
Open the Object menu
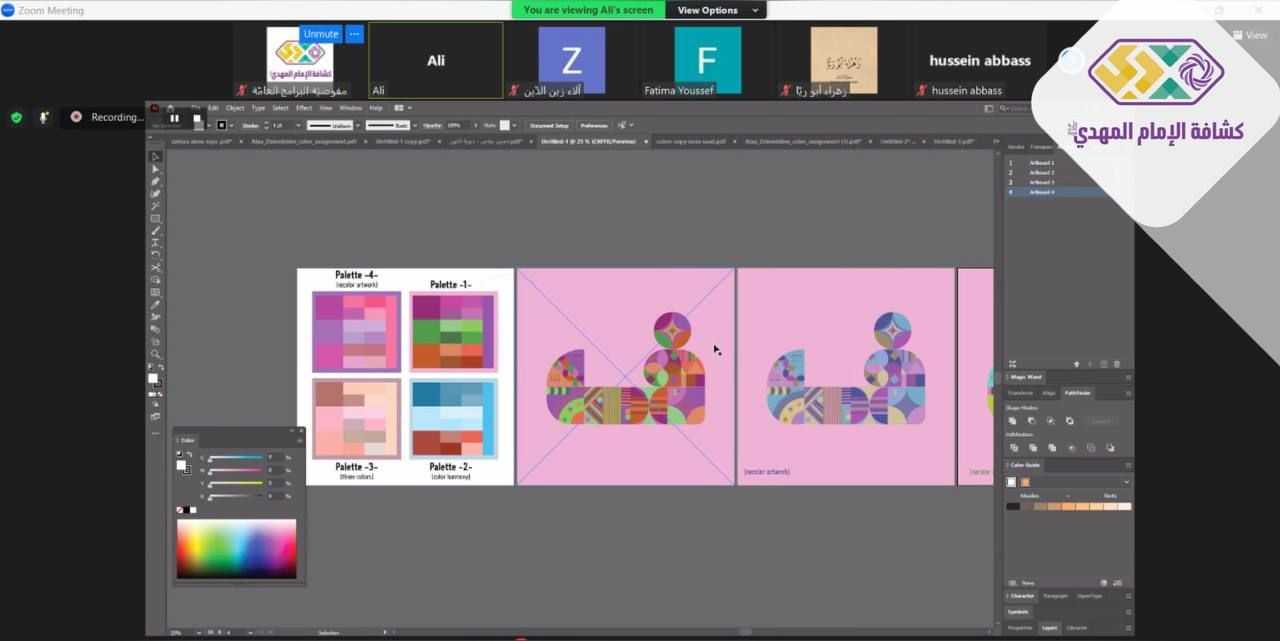point(234,108)
